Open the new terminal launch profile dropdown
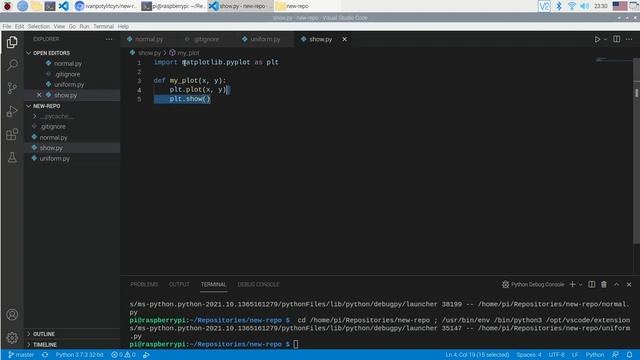Image resolution: width=640 pixels, height=360 pixels. coord(580,284)
